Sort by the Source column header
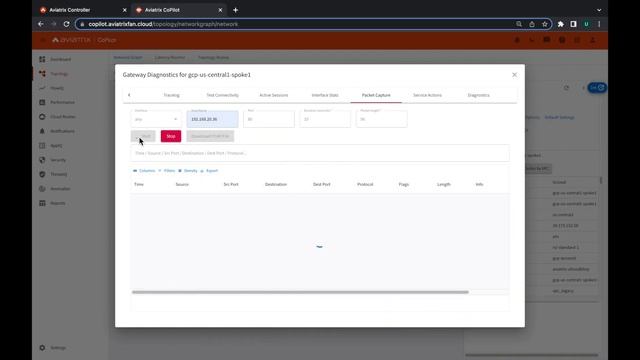 [x=182, y=184]
